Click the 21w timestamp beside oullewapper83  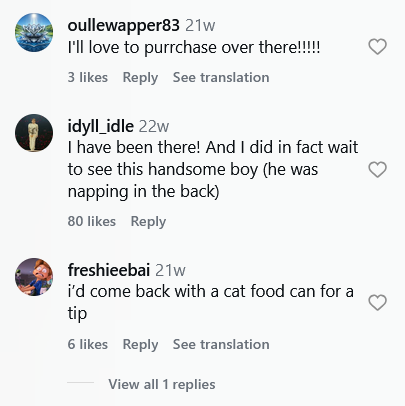click(x=200, y=25)
